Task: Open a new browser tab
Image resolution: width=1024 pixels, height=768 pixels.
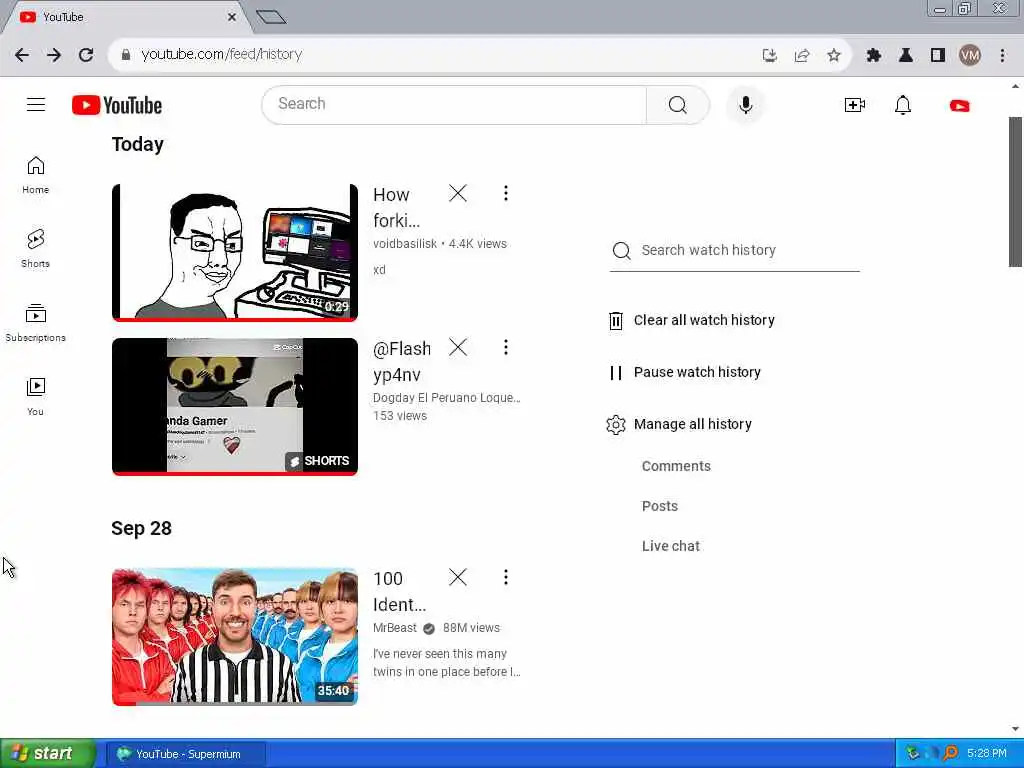Action: (x=271, y=17)
